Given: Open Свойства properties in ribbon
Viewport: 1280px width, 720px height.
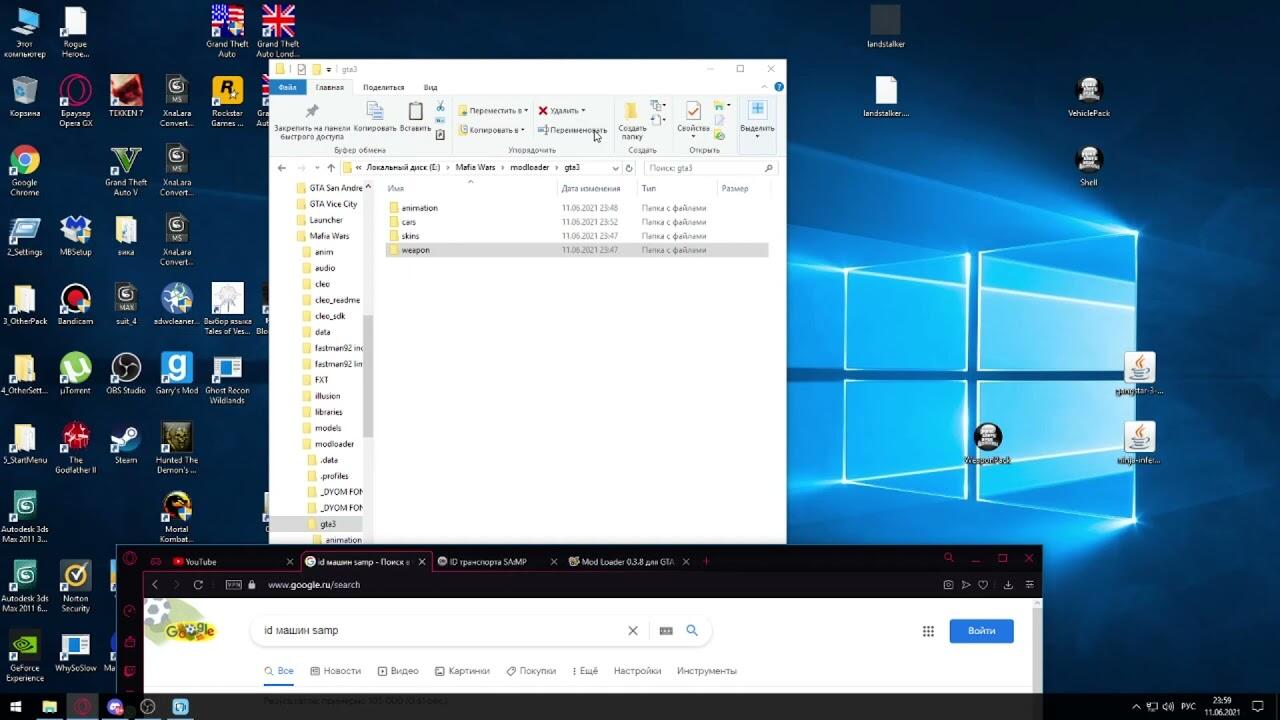Looking at the screenshot, I should [693, 119].
